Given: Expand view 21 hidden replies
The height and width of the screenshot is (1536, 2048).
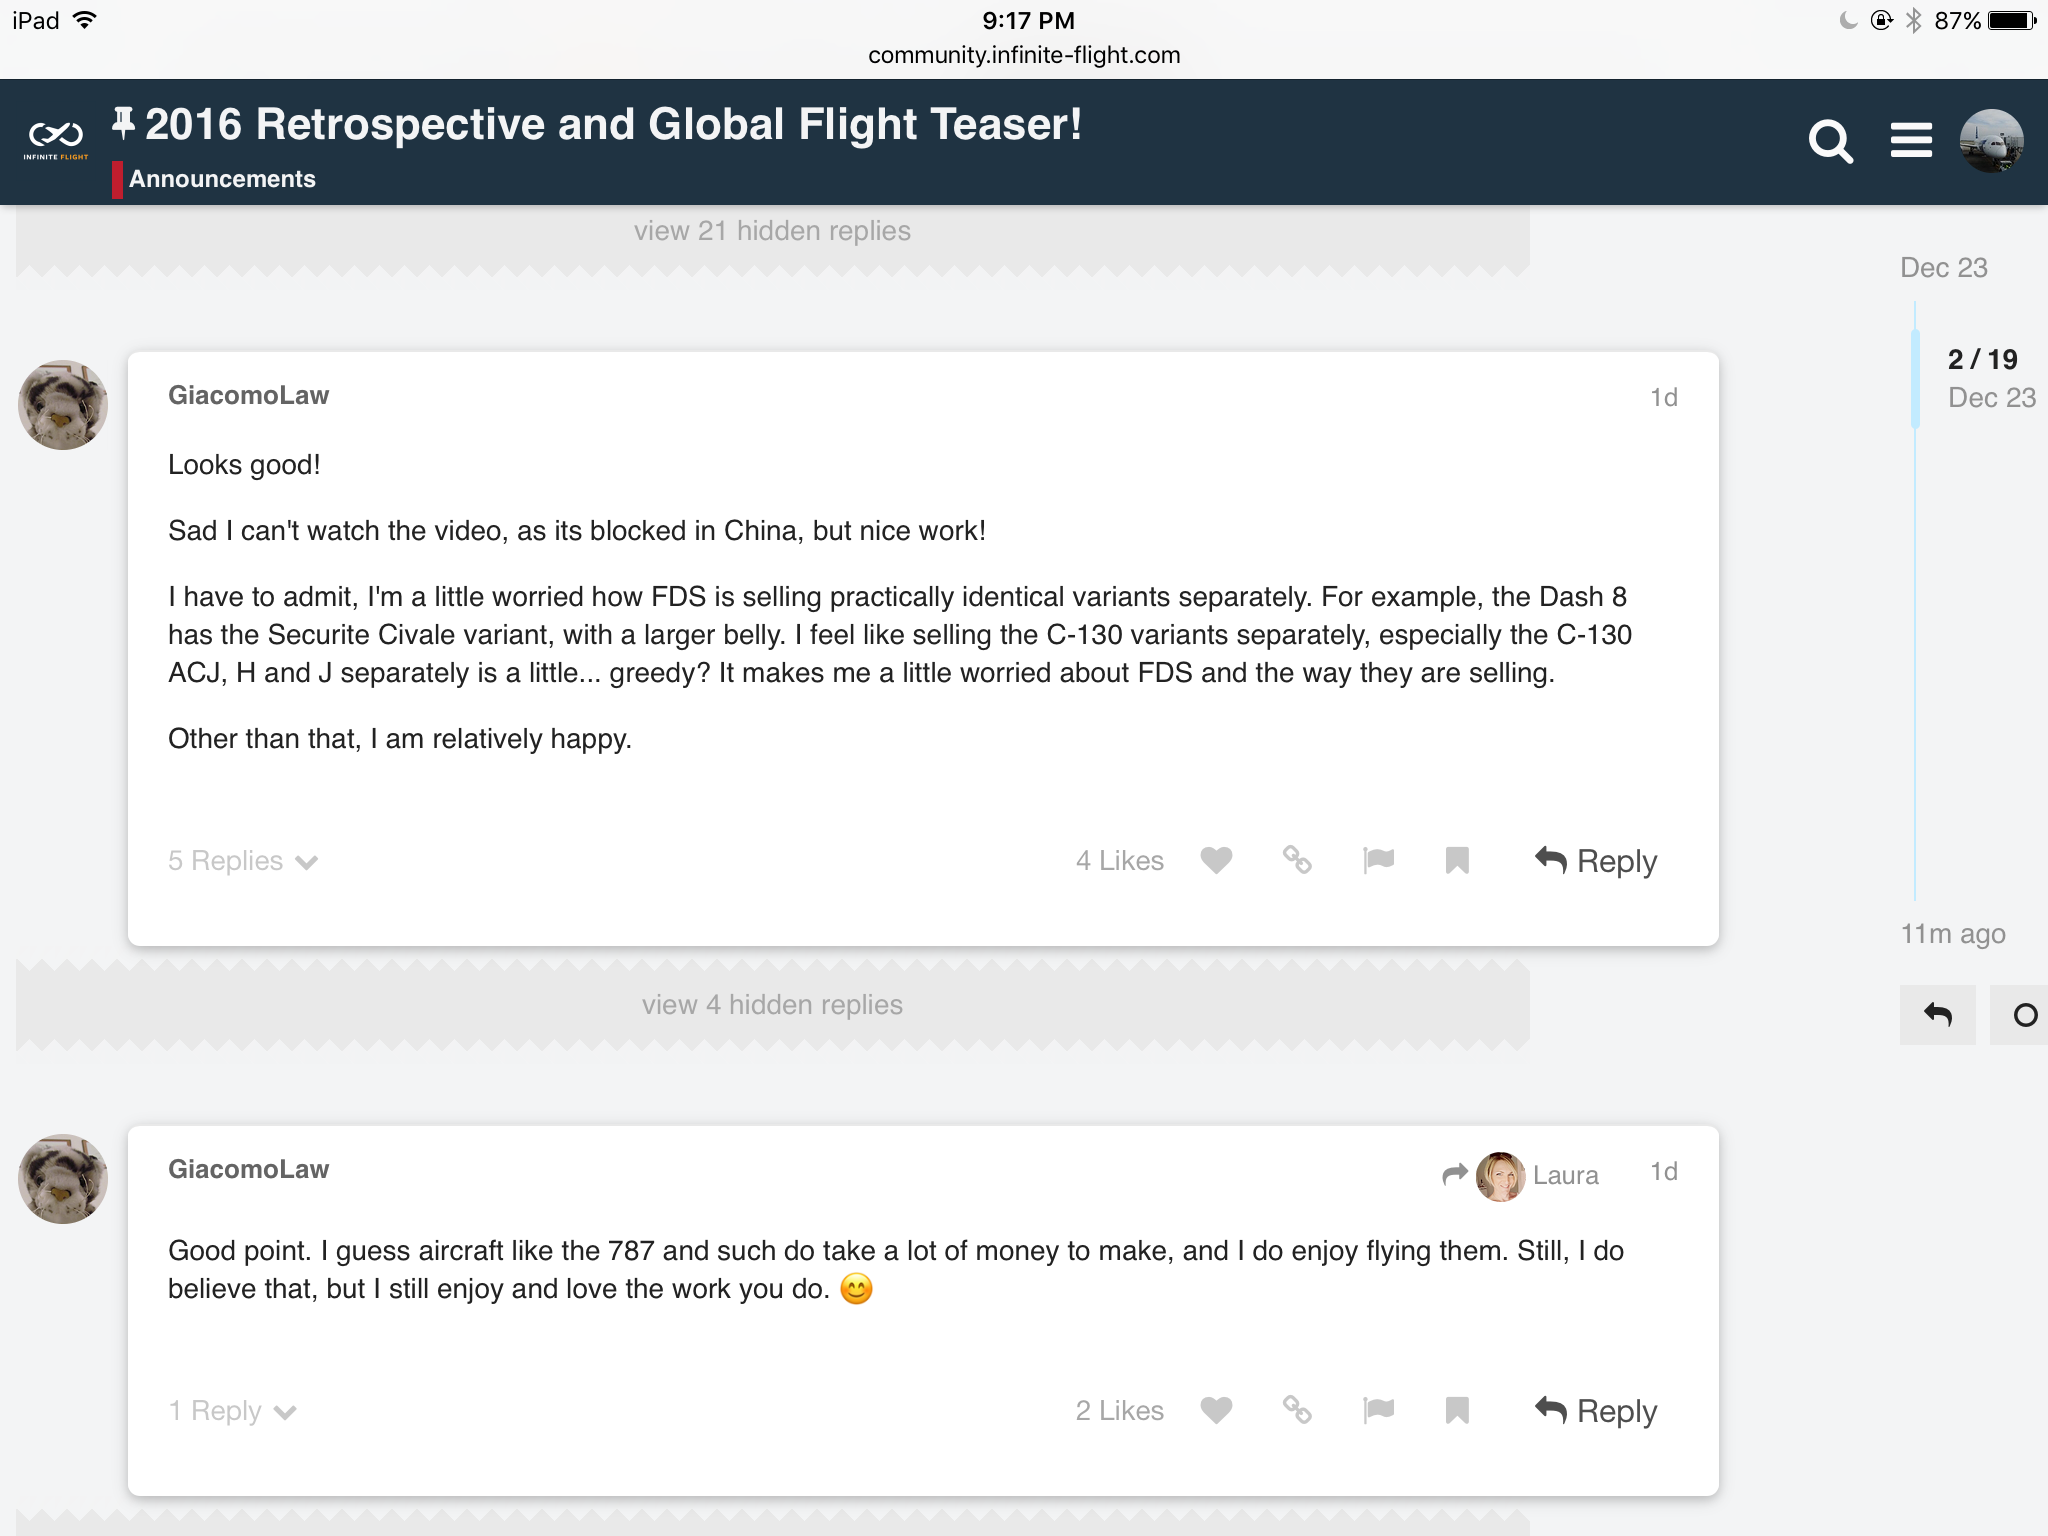Looking at the screenshot, I should [772, 231].
